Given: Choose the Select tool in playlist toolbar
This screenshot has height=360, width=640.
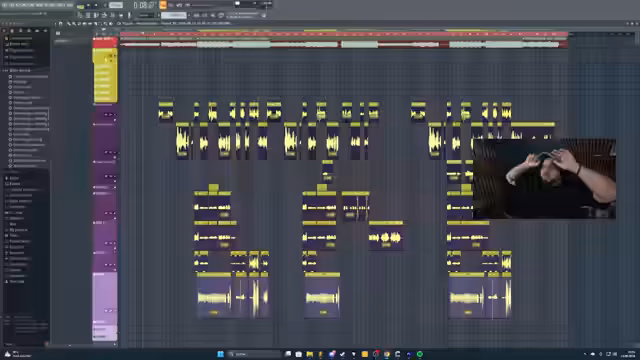Looking at the screenshot, I should (x=100, y=24).
